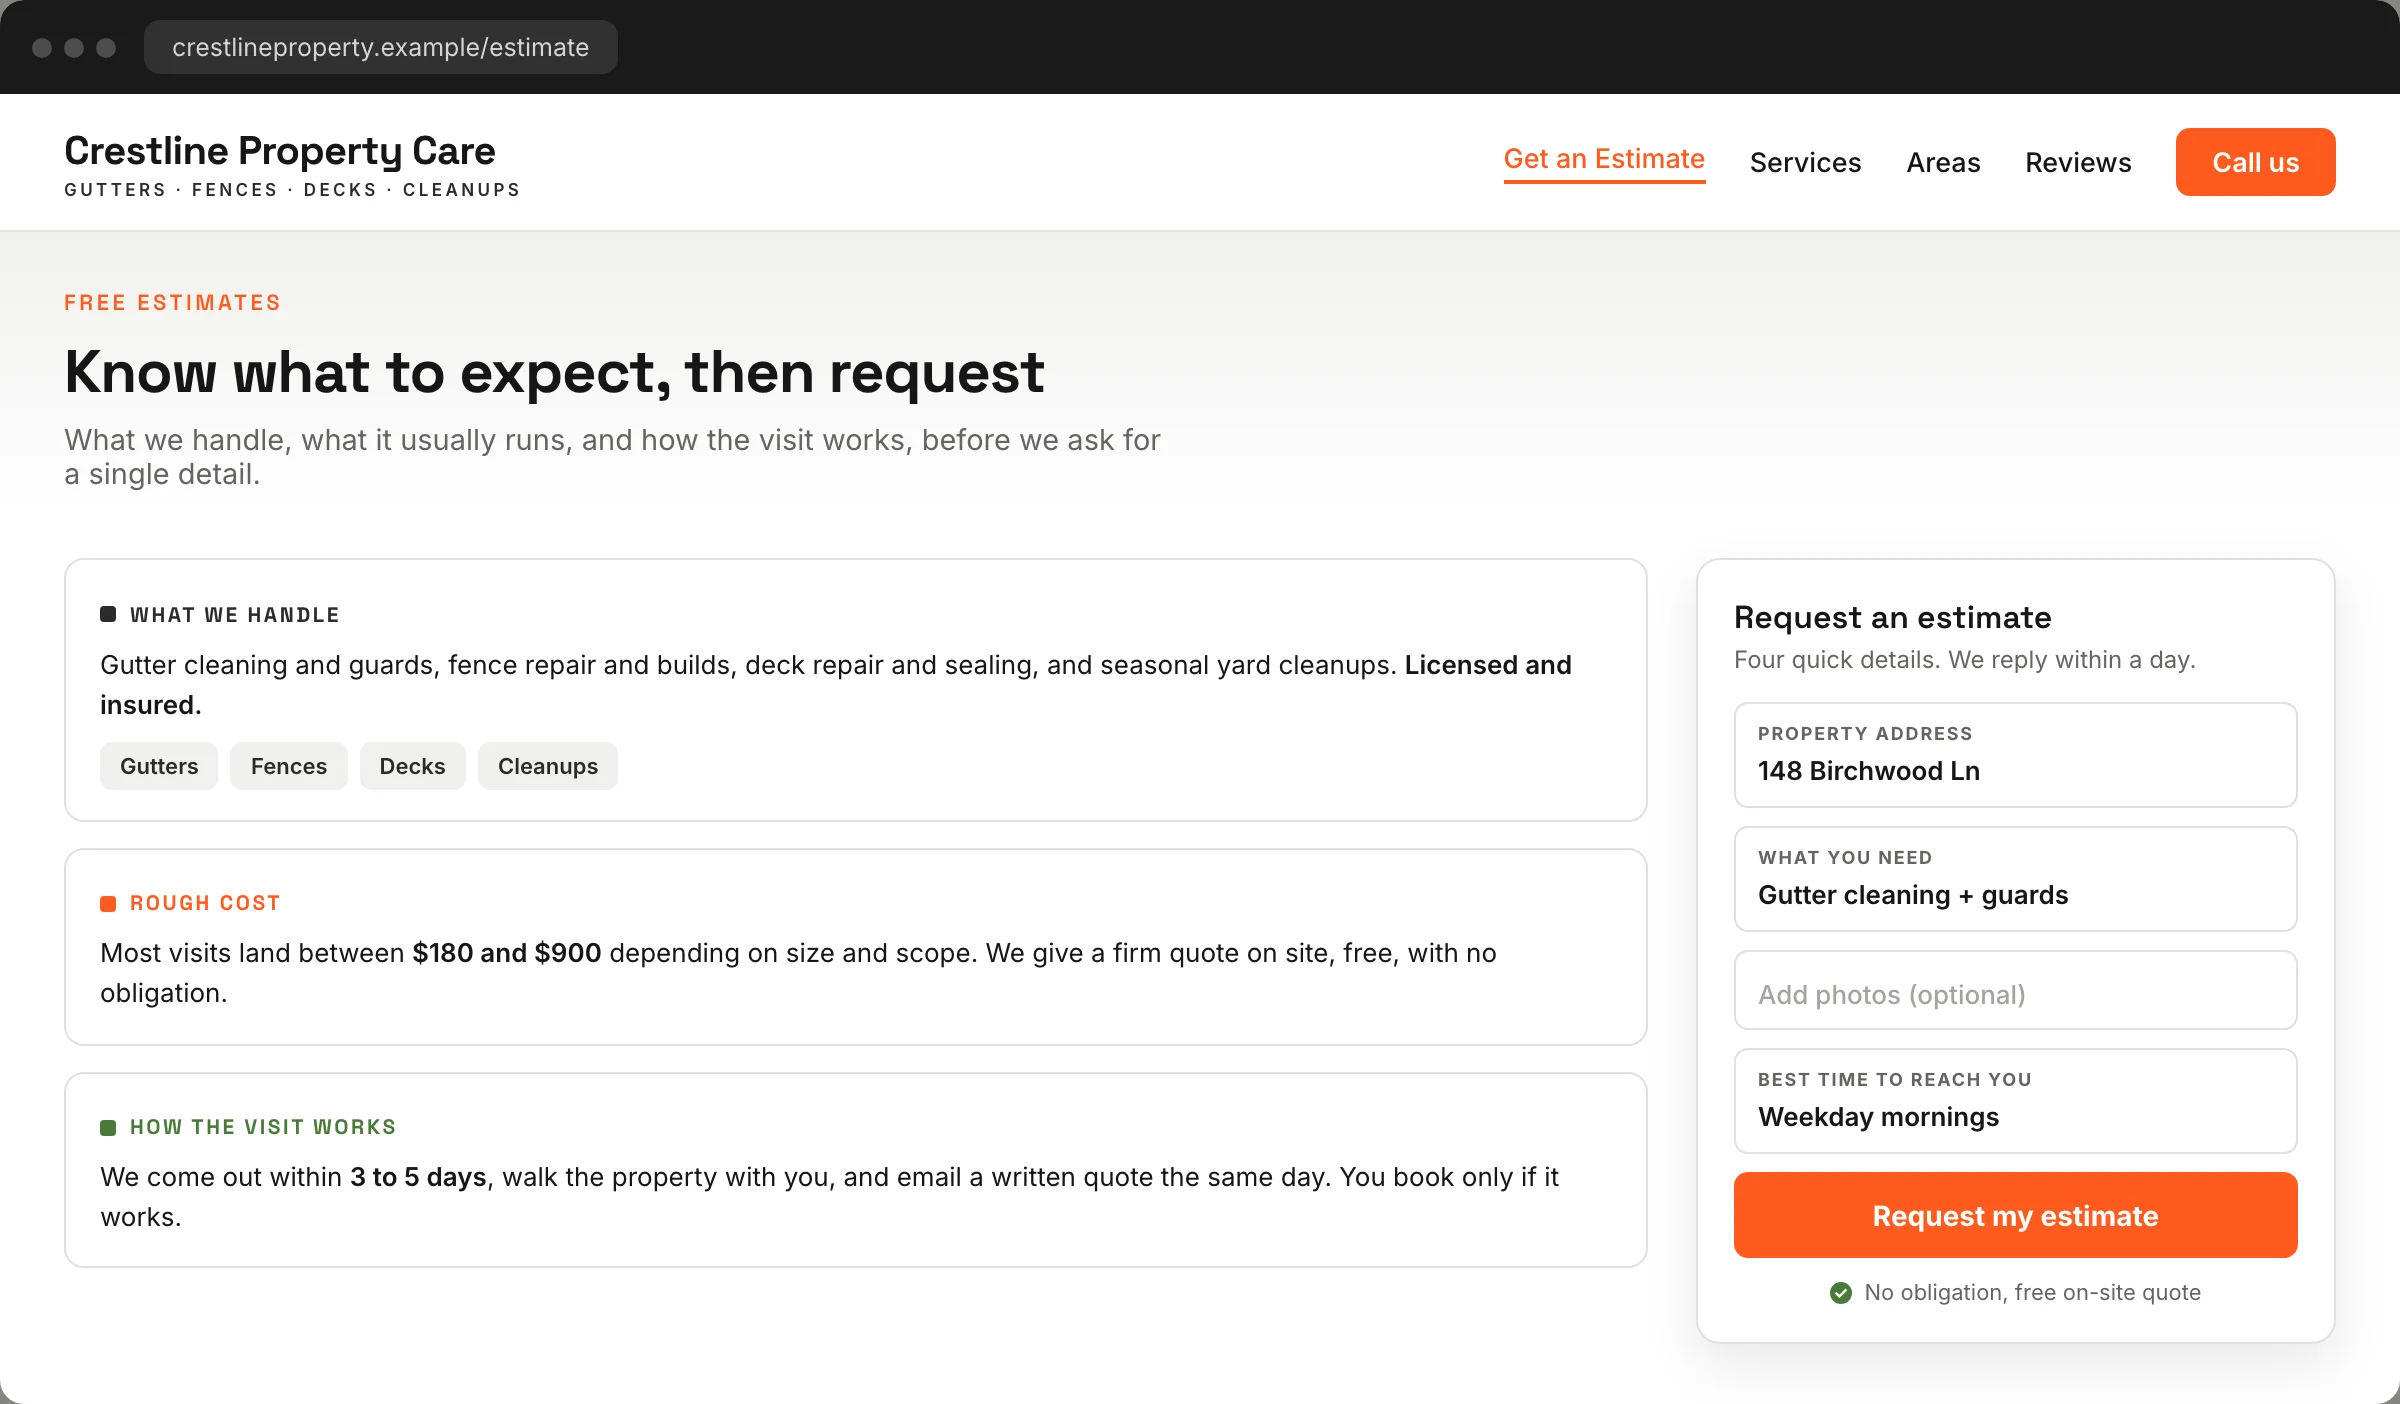Click the orange square icon beside Rough Cost
This screenshot has width=2400, height=1404.
pyautogui.click(x=108, y=903)
